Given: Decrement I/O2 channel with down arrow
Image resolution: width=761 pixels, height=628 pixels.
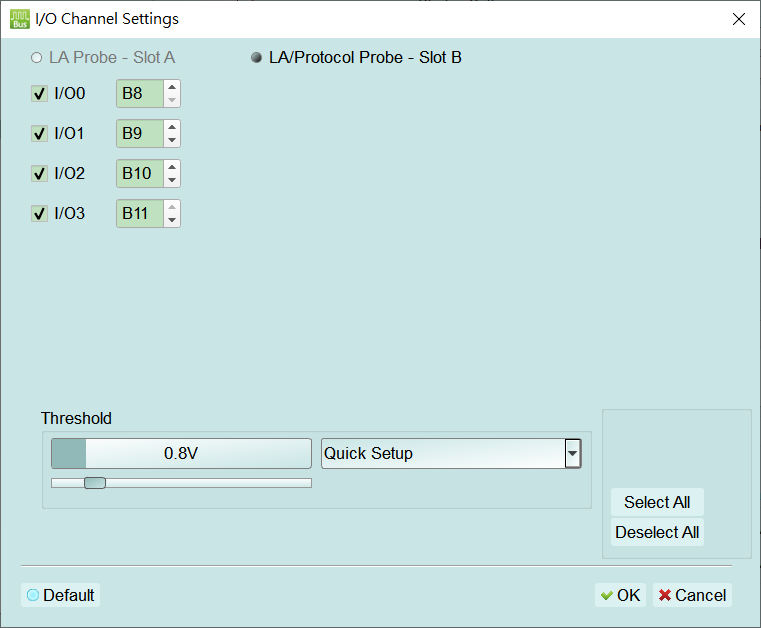Looking at the screenshot, I should pyautogui.click(x=172, y=180).
